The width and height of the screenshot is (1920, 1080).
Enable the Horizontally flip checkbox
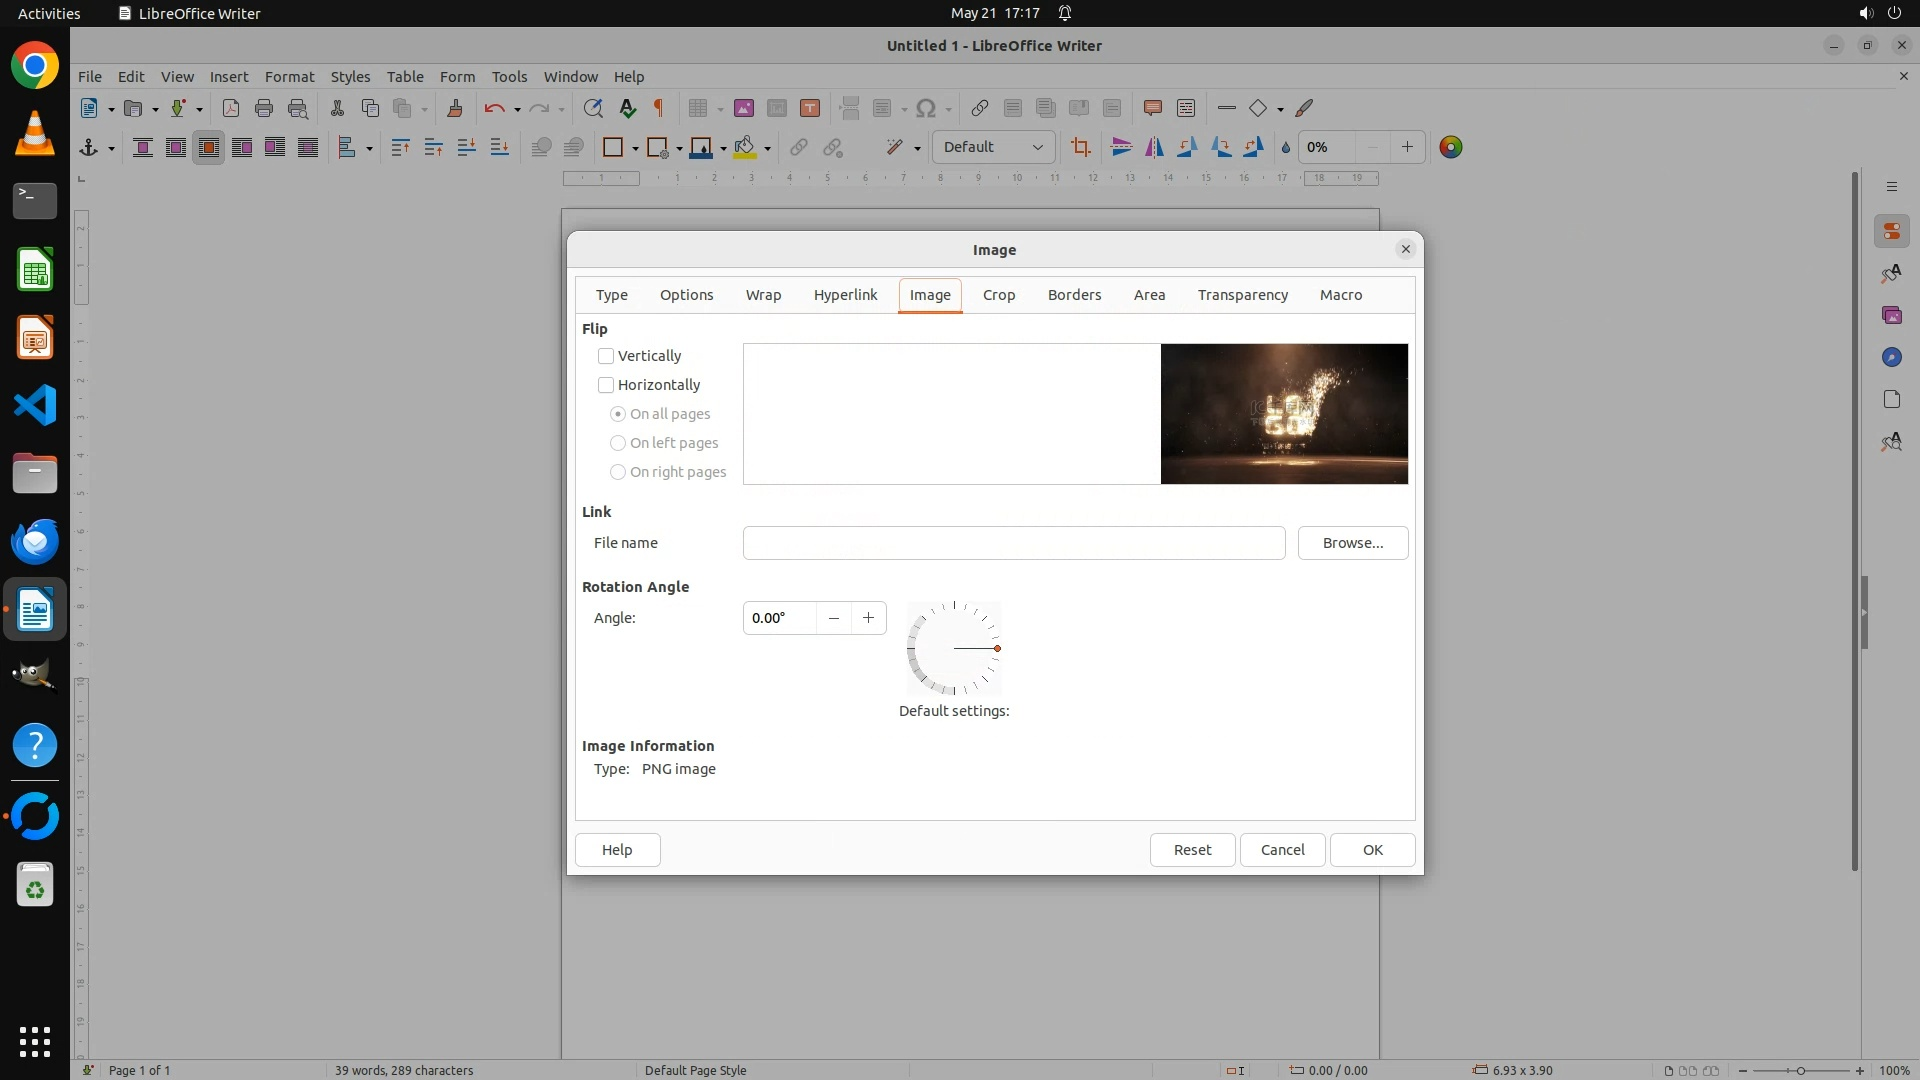coord(606,385)
